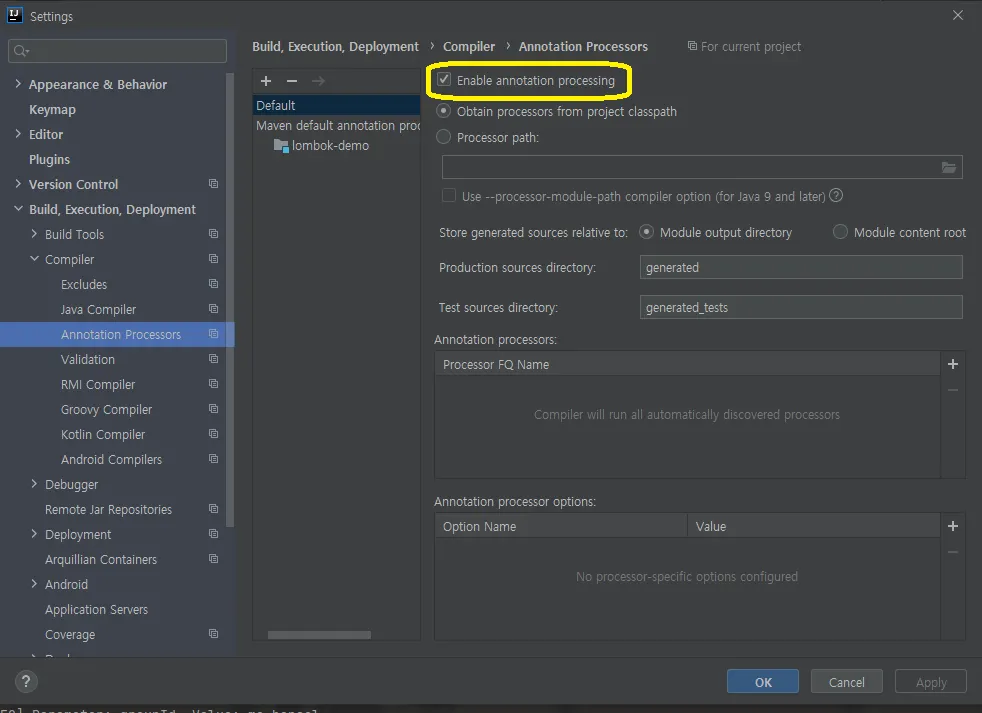Expand the Editor settings section
Viewport: 982px width, 713px height.
pyautogui.click(x=18, y=133)
